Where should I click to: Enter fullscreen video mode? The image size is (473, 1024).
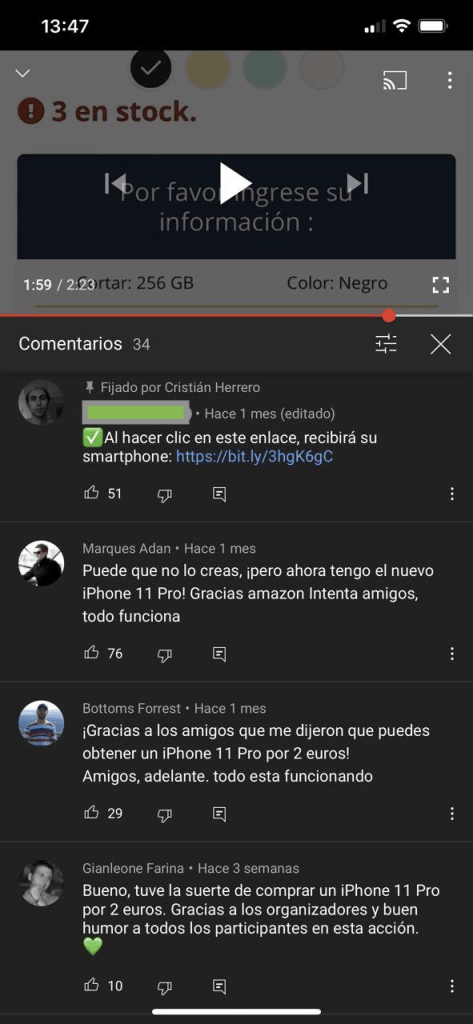tap(441, 284)
